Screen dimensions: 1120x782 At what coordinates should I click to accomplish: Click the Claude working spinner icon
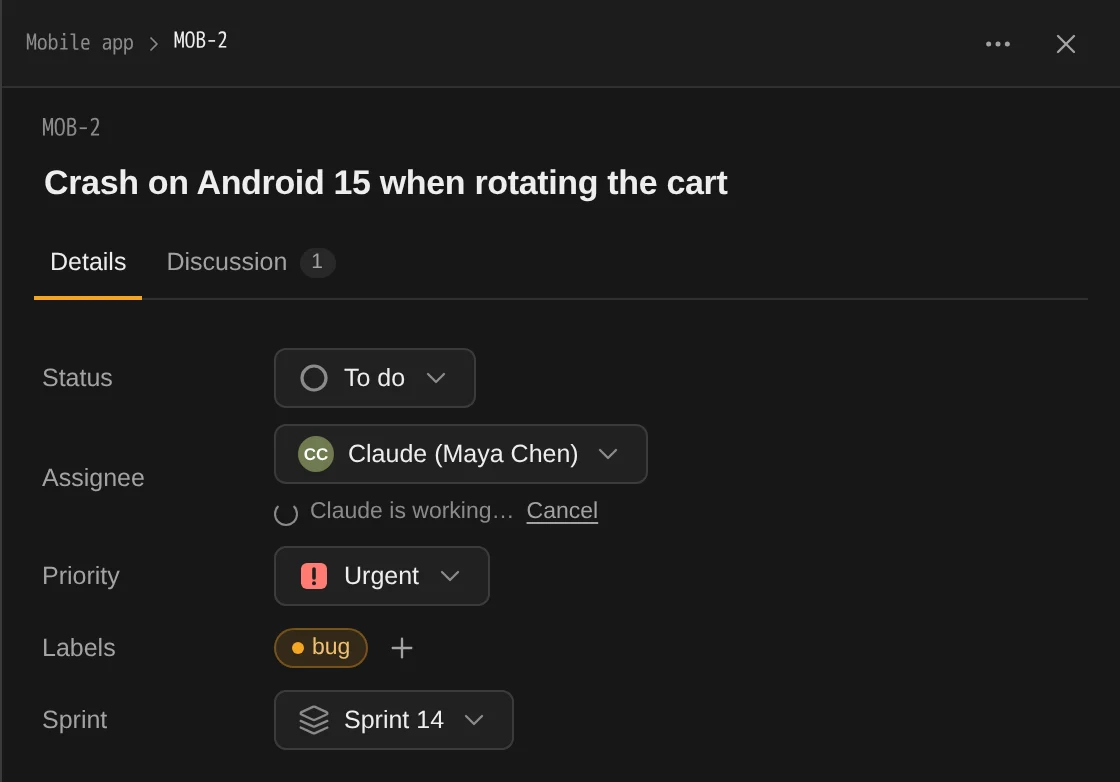point(286,513)
